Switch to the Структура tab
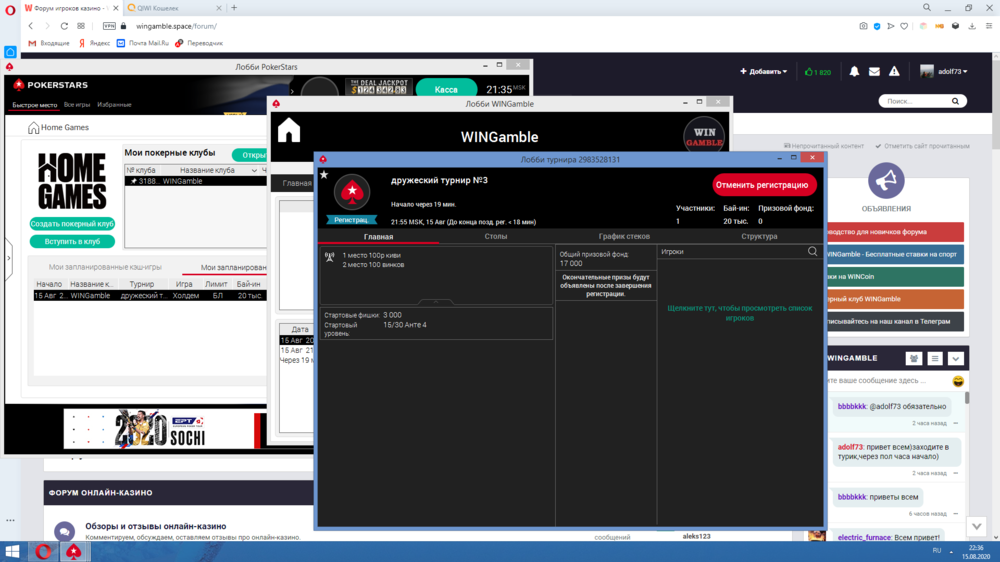 759,237
